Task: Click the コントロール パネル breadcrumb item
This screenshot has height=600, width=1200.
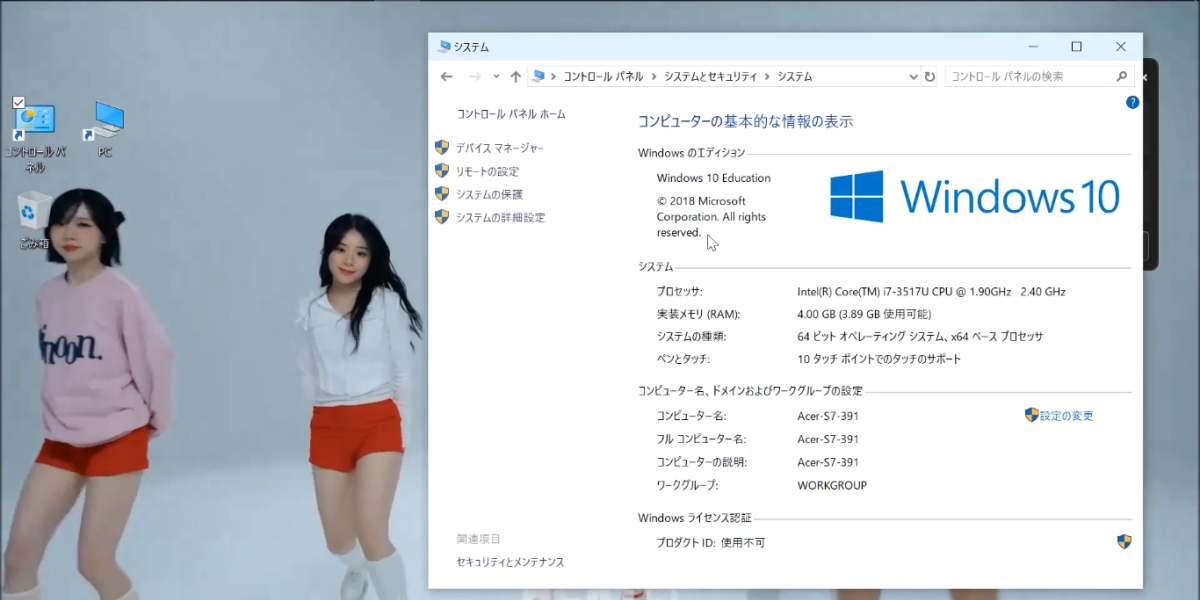Action: tap(603, 77)
